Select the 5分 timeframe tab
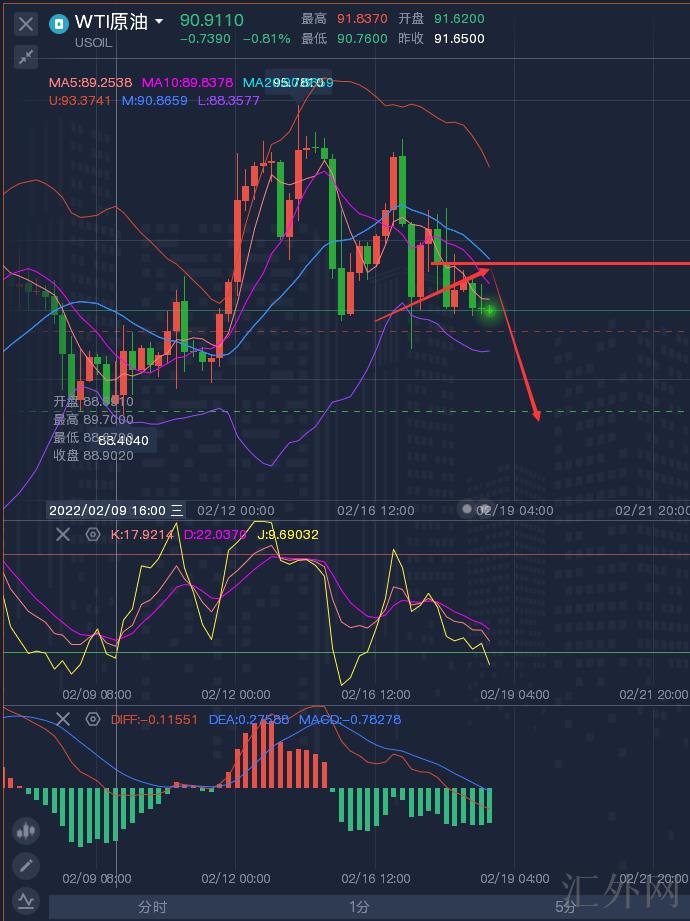 click(x=565, y=907)
